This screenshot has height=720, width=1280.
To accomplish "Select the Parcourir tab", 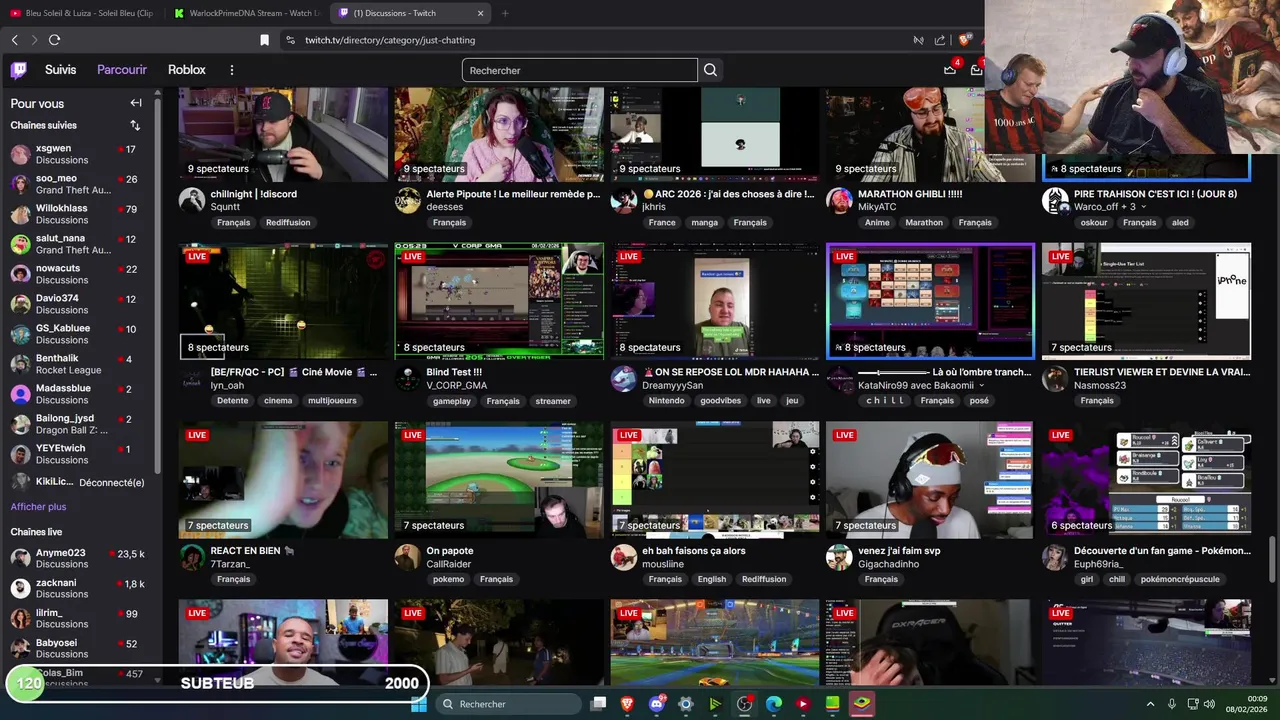I will click(x=122, y=70).
